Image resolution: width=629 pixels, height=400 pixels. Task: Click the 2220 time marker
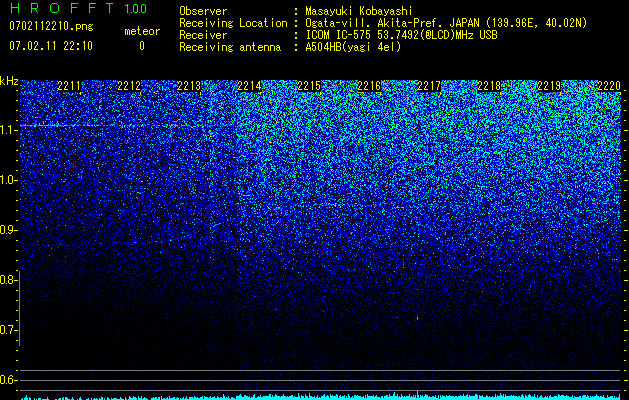tap(609, 86)
